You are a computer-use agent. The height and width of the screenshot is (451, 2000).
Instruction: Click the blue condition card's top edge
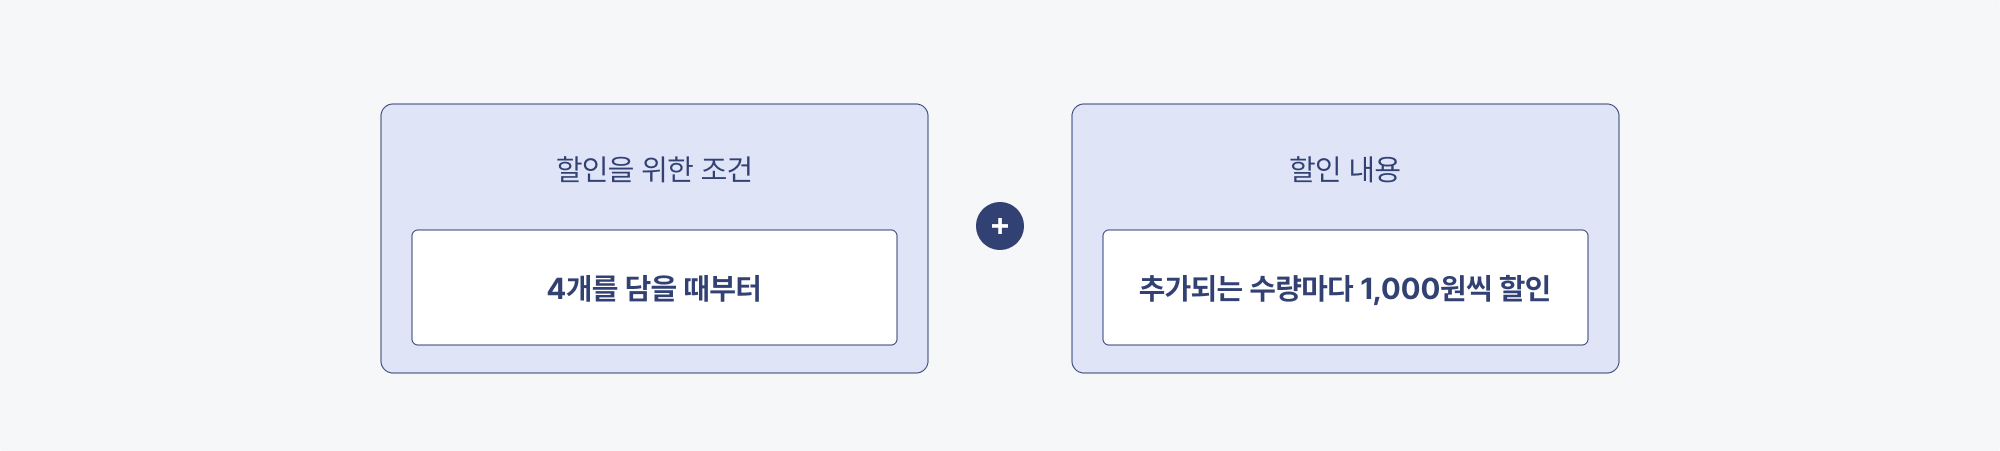[x=654, y=104]
